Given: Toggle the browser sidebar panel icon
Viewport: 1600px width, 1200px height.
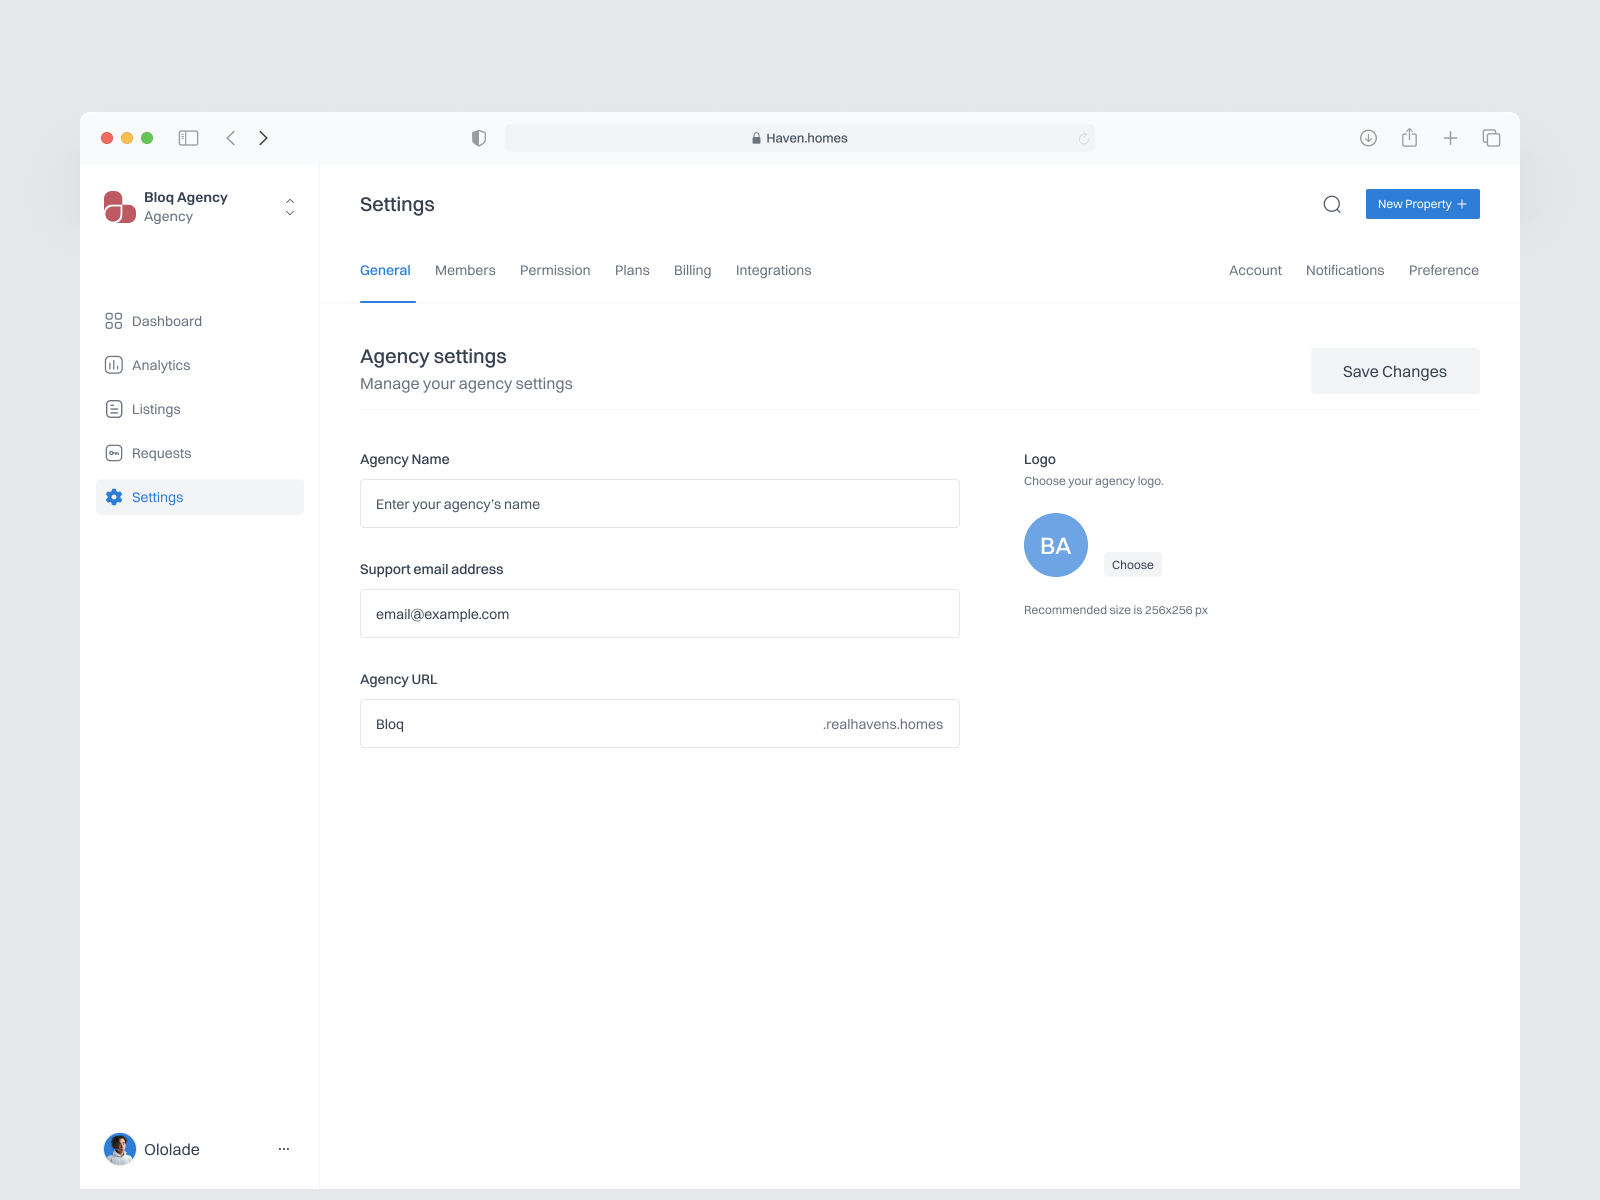Looking at the screenshot, I should click(188, 138).
